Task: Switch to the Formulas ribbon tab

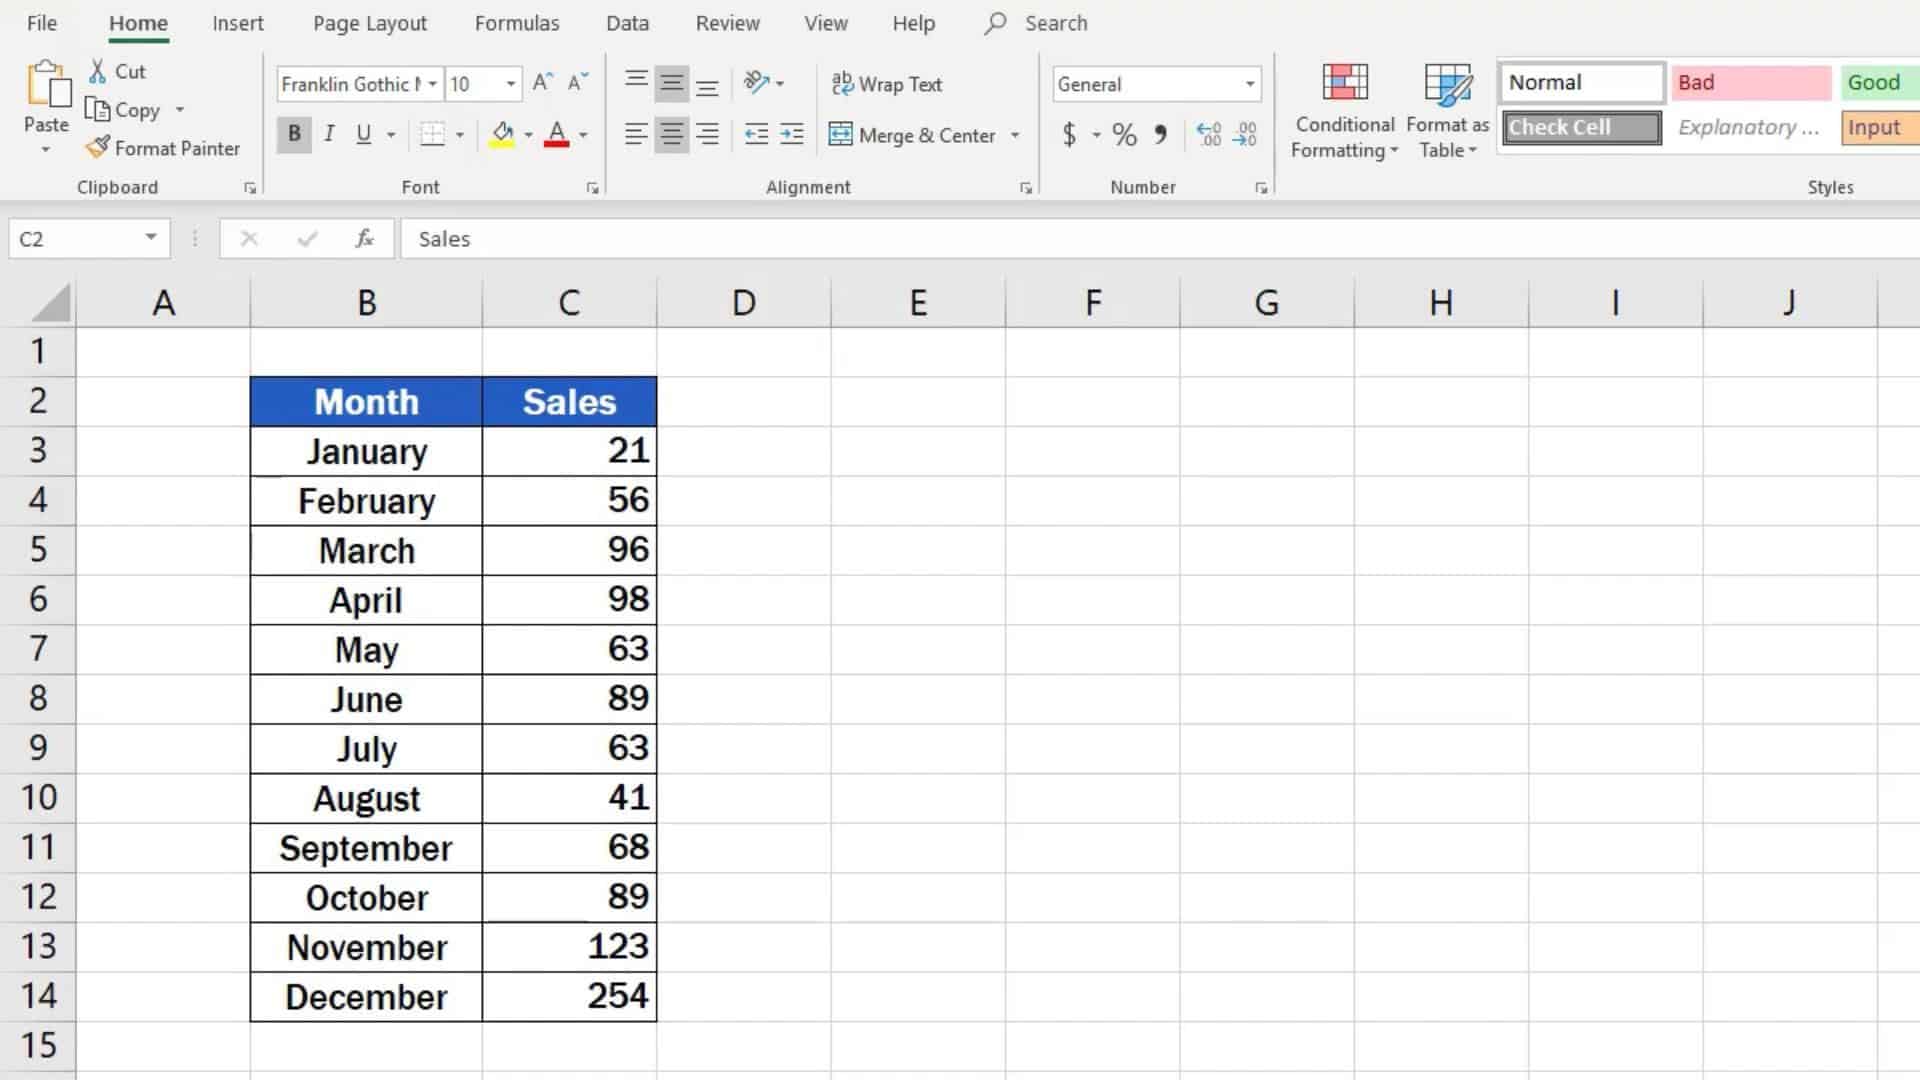Action: pyautogui.click(x=516, y=22)
